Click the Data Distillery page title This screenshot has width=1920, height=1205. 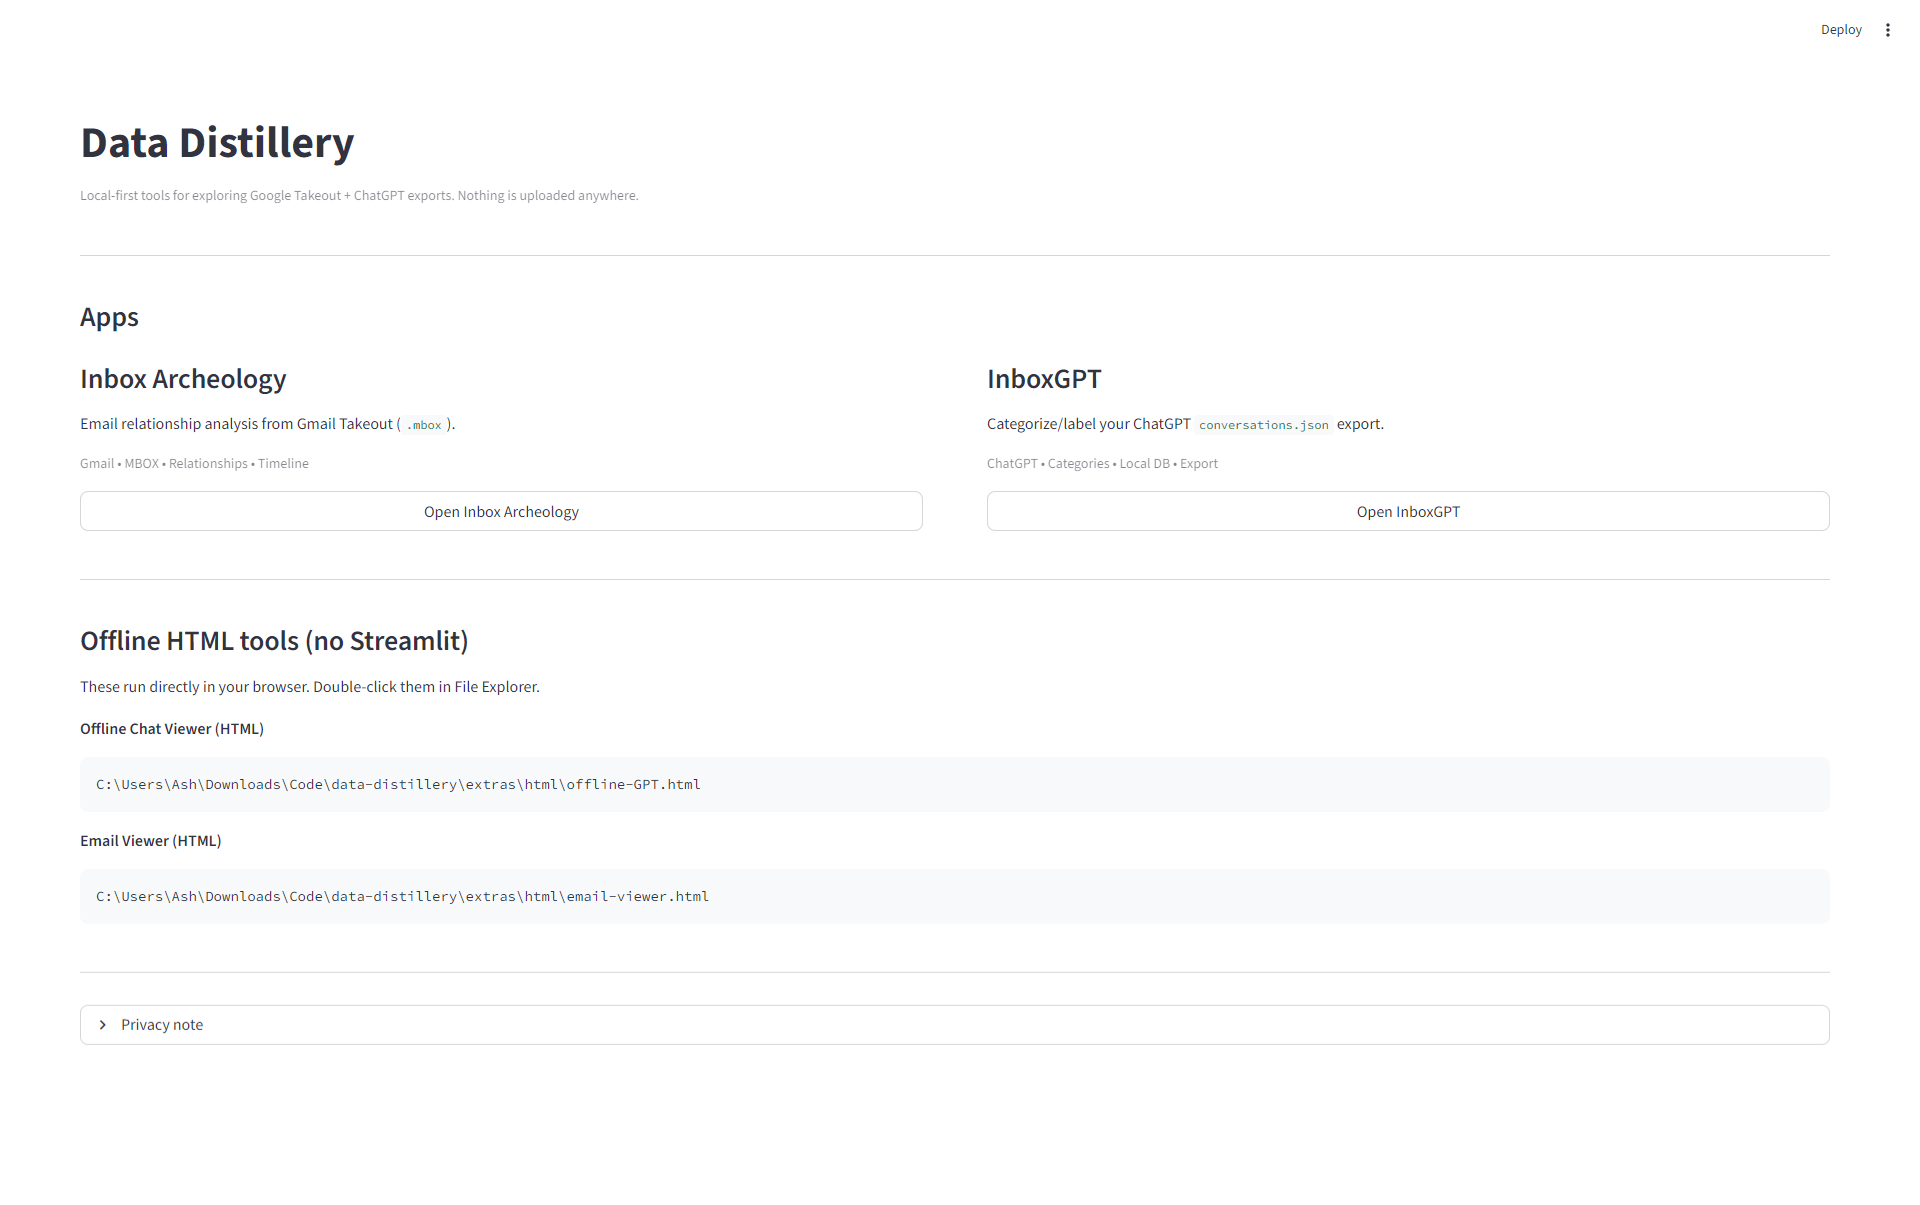[x=217, y=143]
